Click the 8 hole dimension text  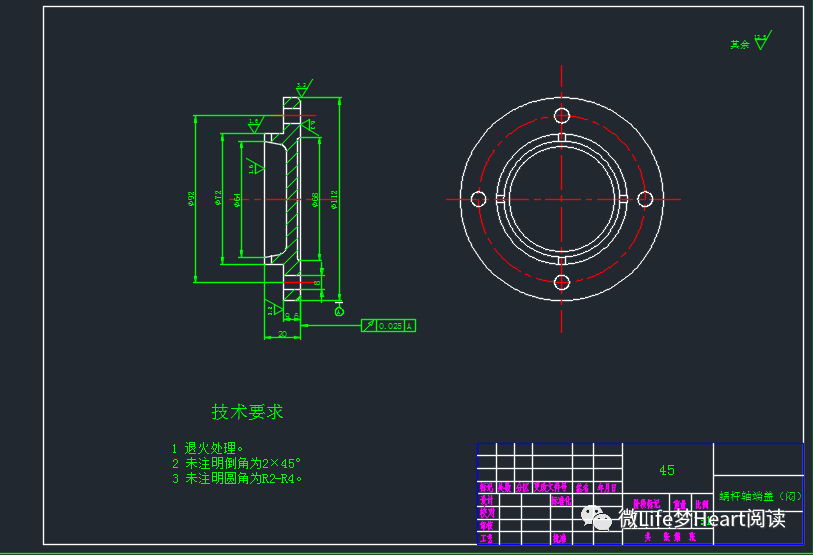pyautogui.click(x=317, y=283)
